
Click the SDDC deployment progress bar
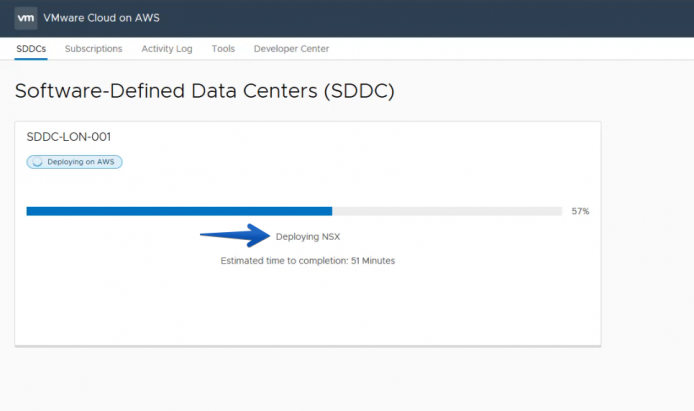coord(294,211)
